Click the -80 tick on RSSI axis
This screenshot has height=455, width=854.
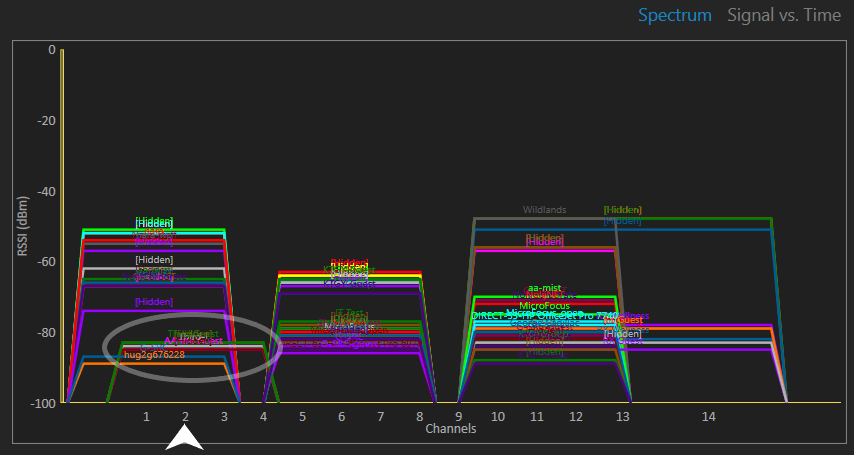[46, 332]
